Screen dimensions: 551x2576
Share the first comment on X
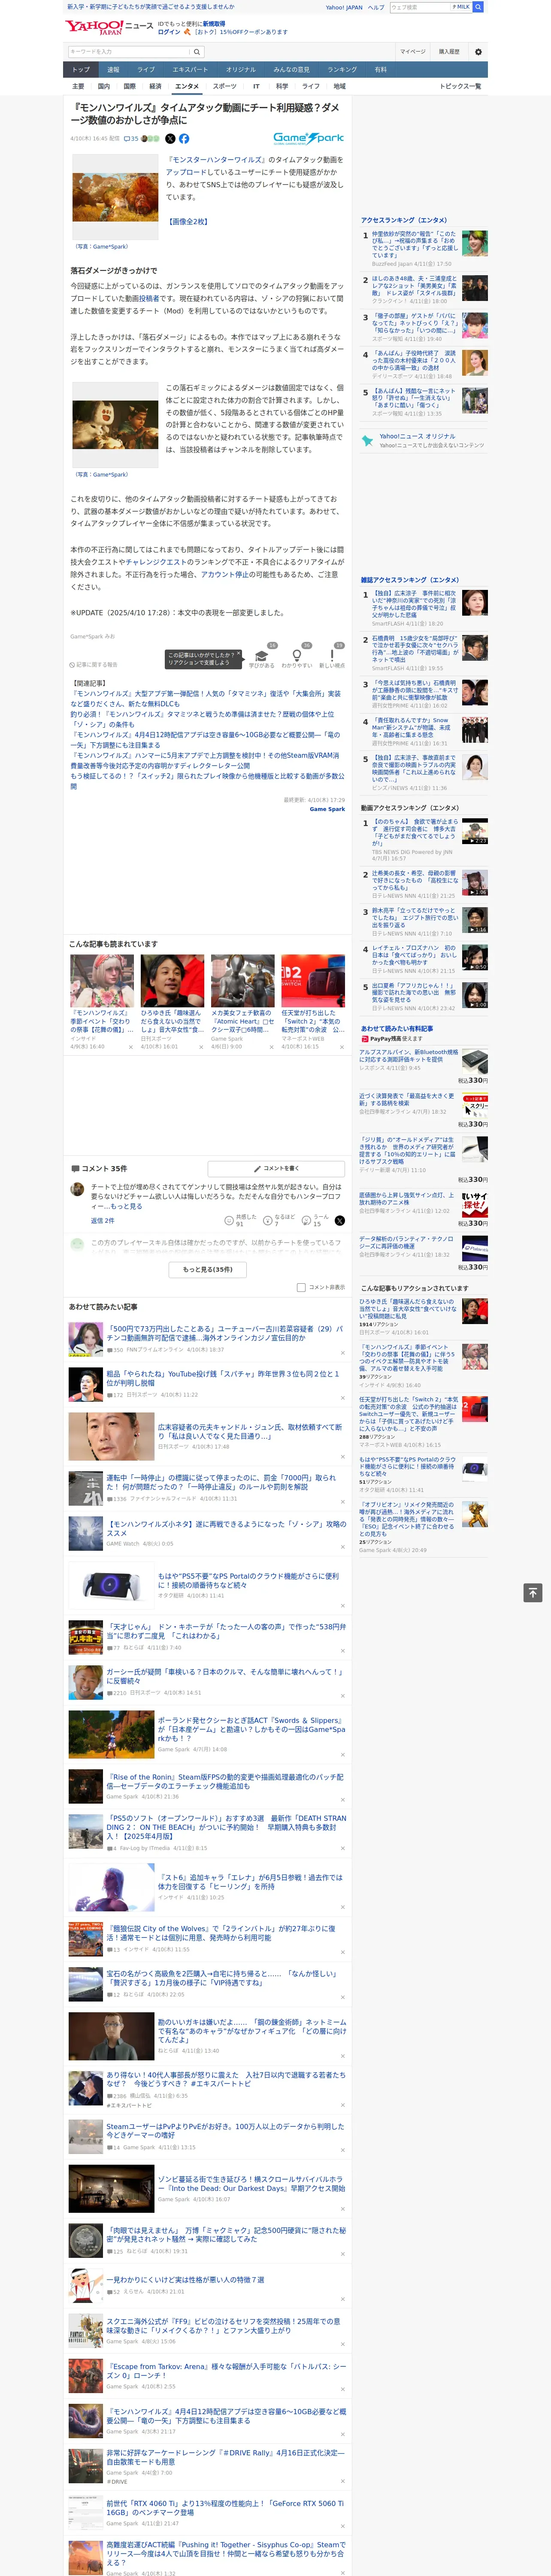(340, 1221)
